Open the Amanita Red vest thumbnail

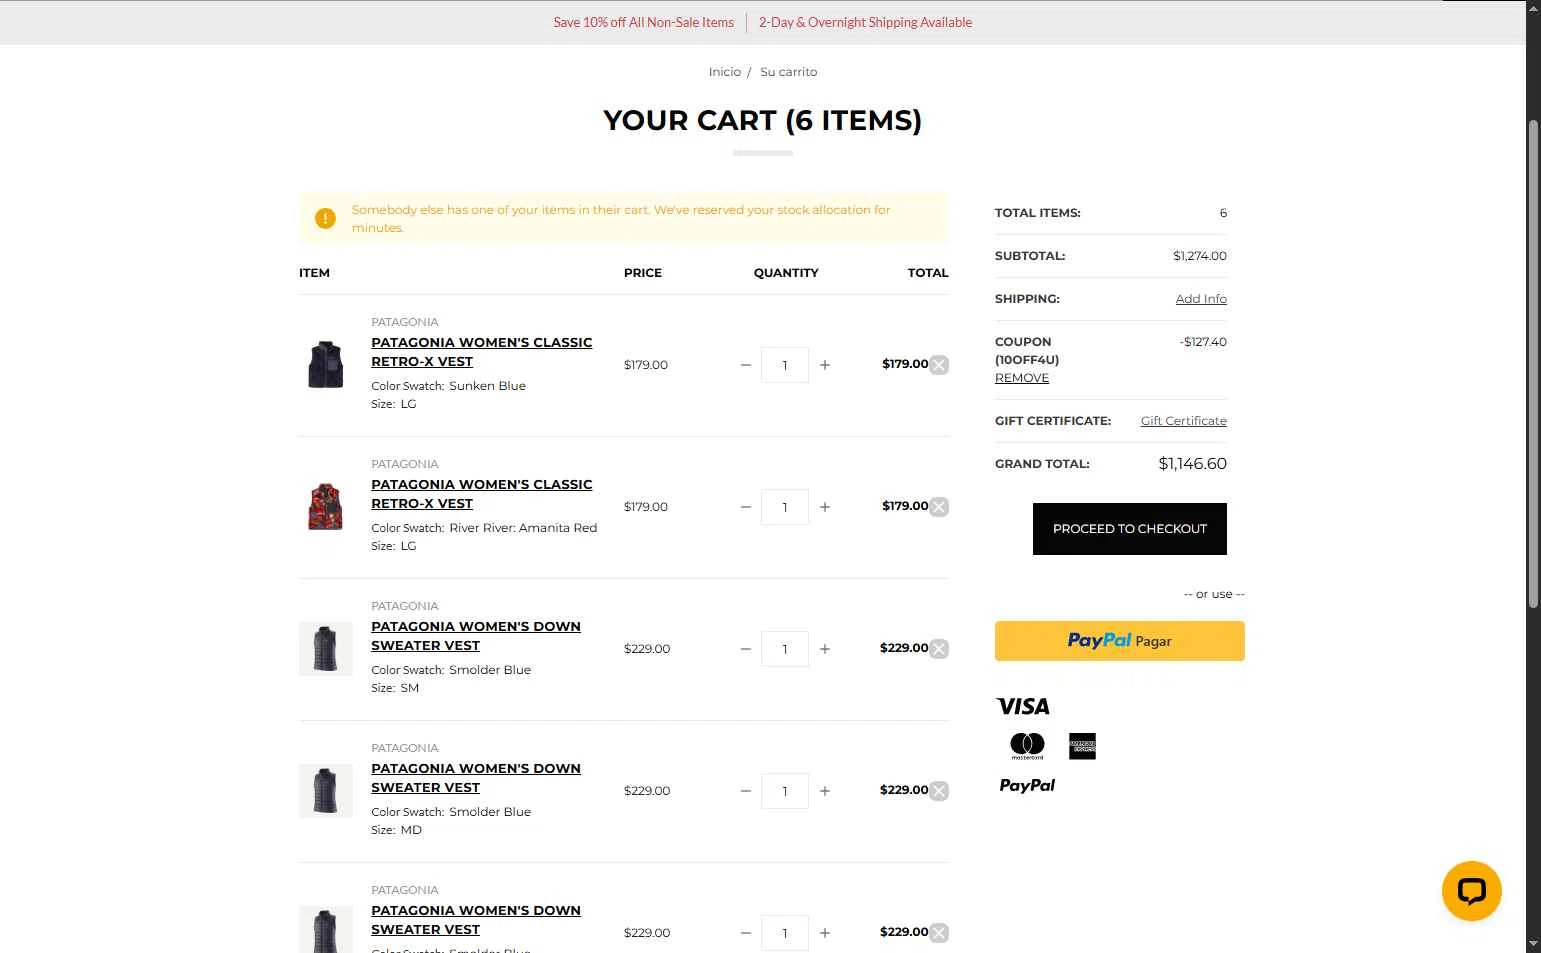(x=325, y=507)
